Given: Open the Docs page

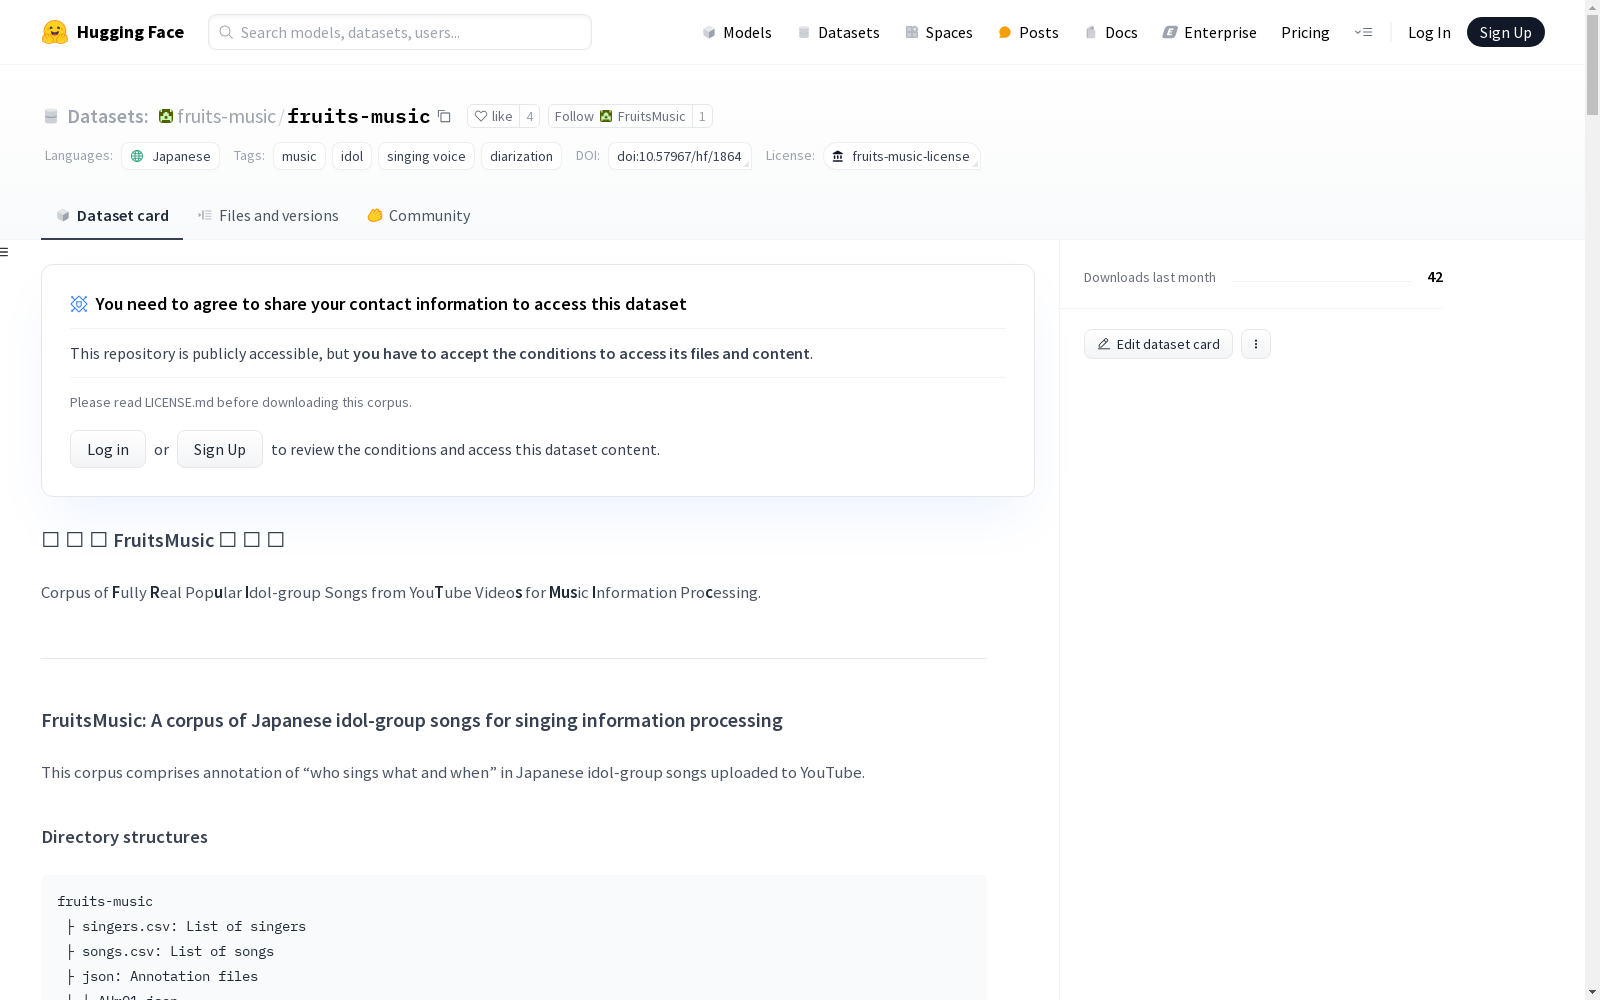Looking at the screenshot, I should [1111, 32].
